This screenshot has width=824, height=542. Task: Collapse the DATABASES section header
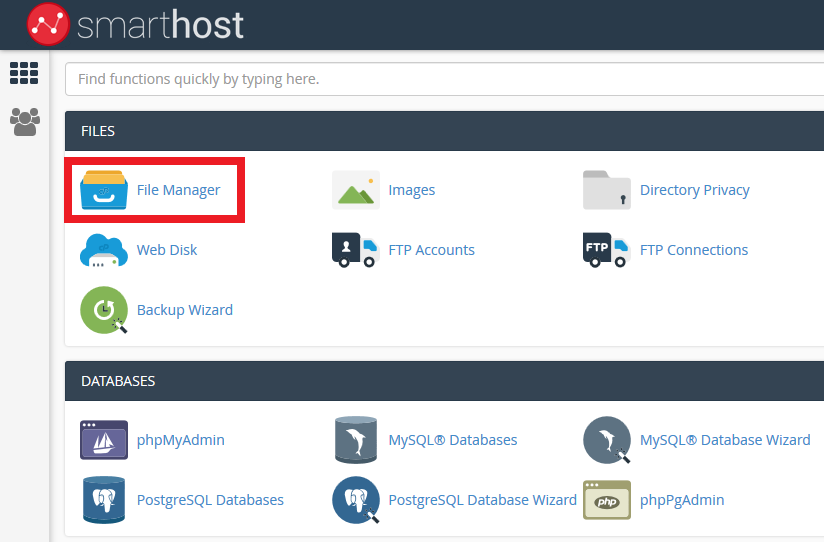pos(445,381)
